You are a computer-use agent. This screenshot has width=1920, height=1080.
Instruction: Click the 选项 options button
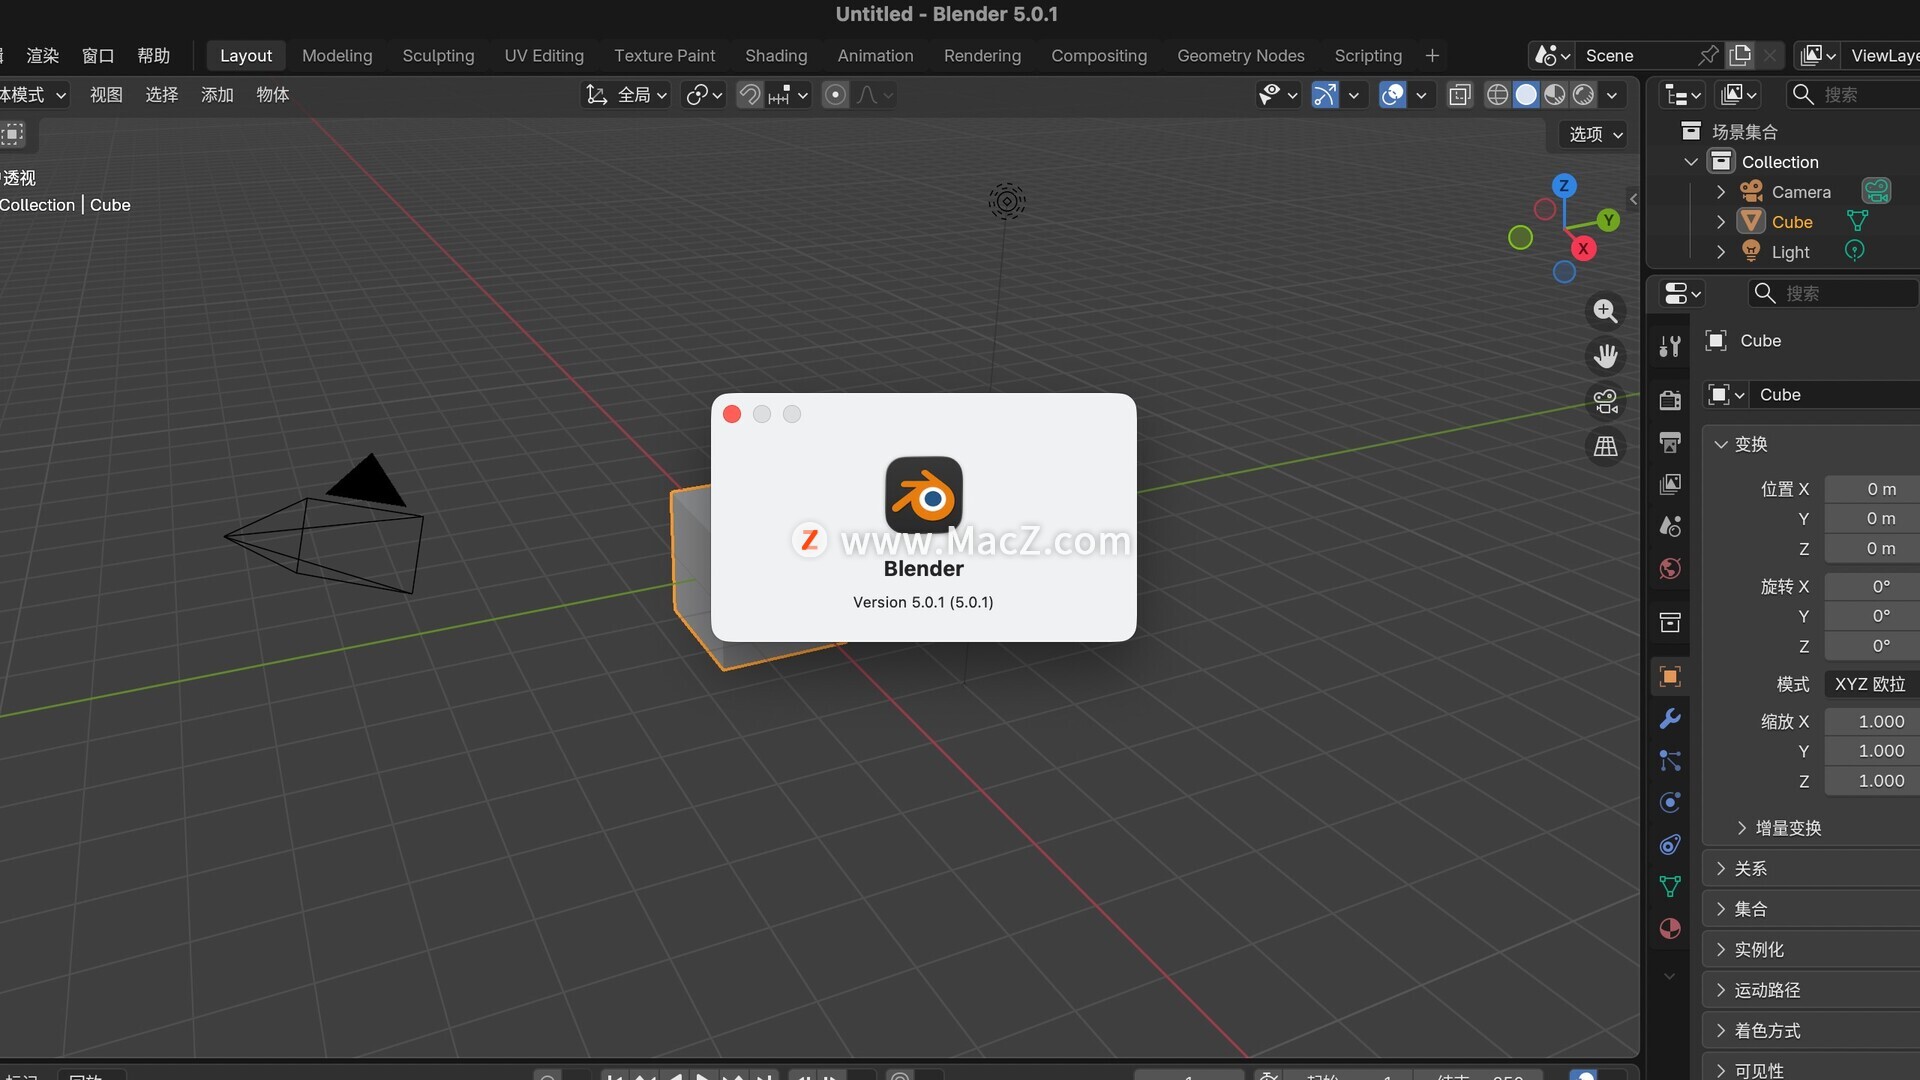point(1595,134)
